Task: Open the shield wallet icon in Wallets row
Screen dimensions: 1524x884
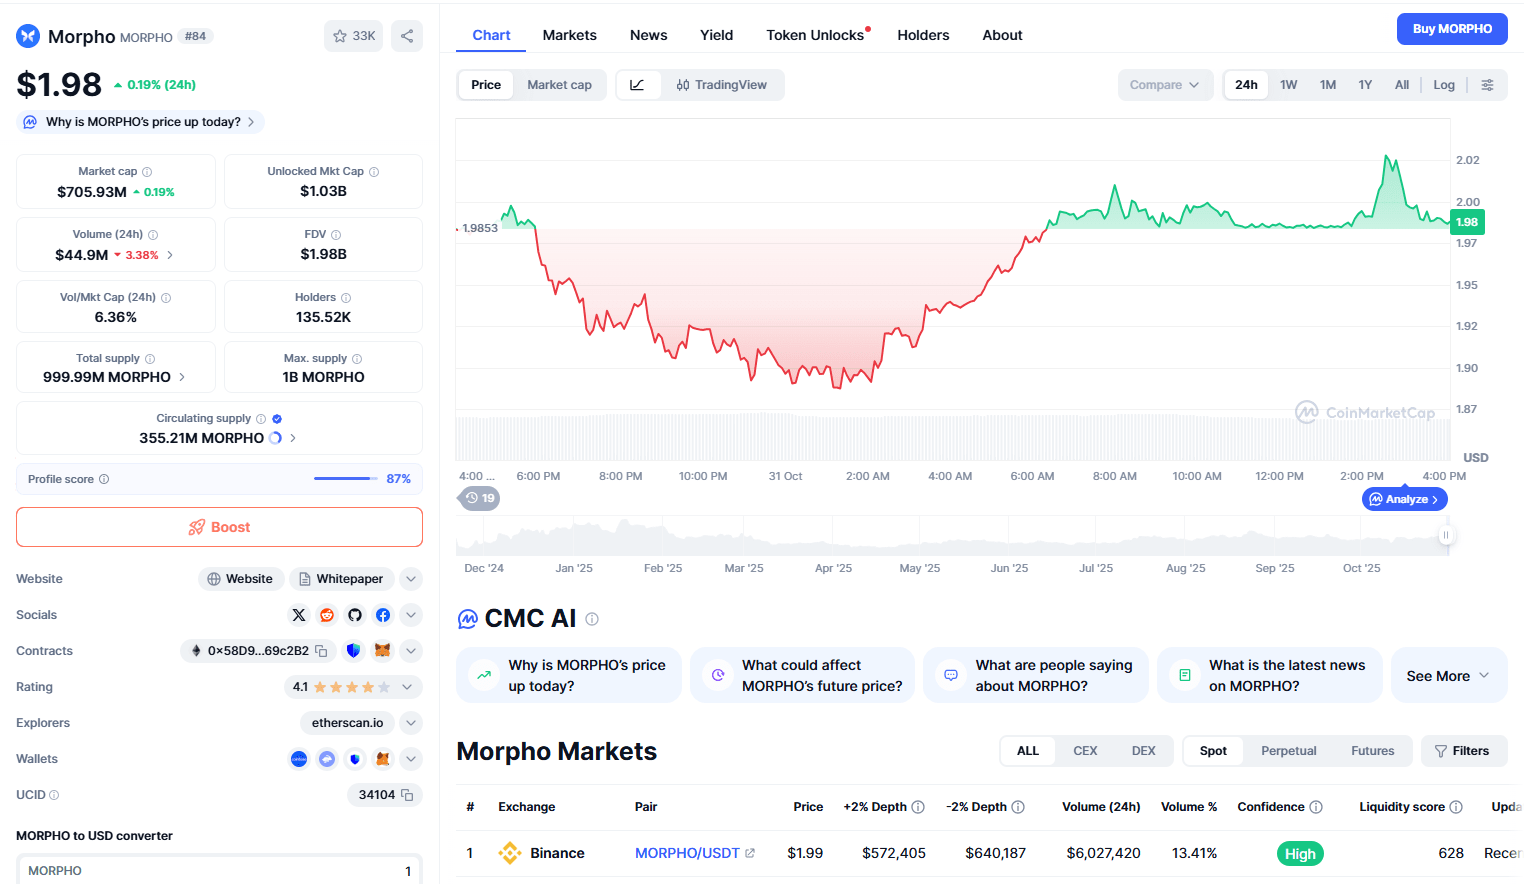Action: (355, 759)
